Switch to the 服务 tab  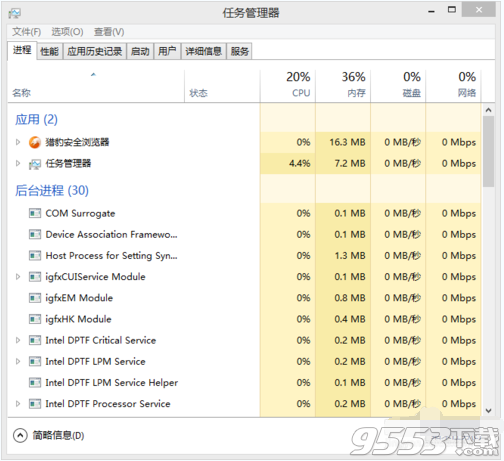(x=239, y=51)
